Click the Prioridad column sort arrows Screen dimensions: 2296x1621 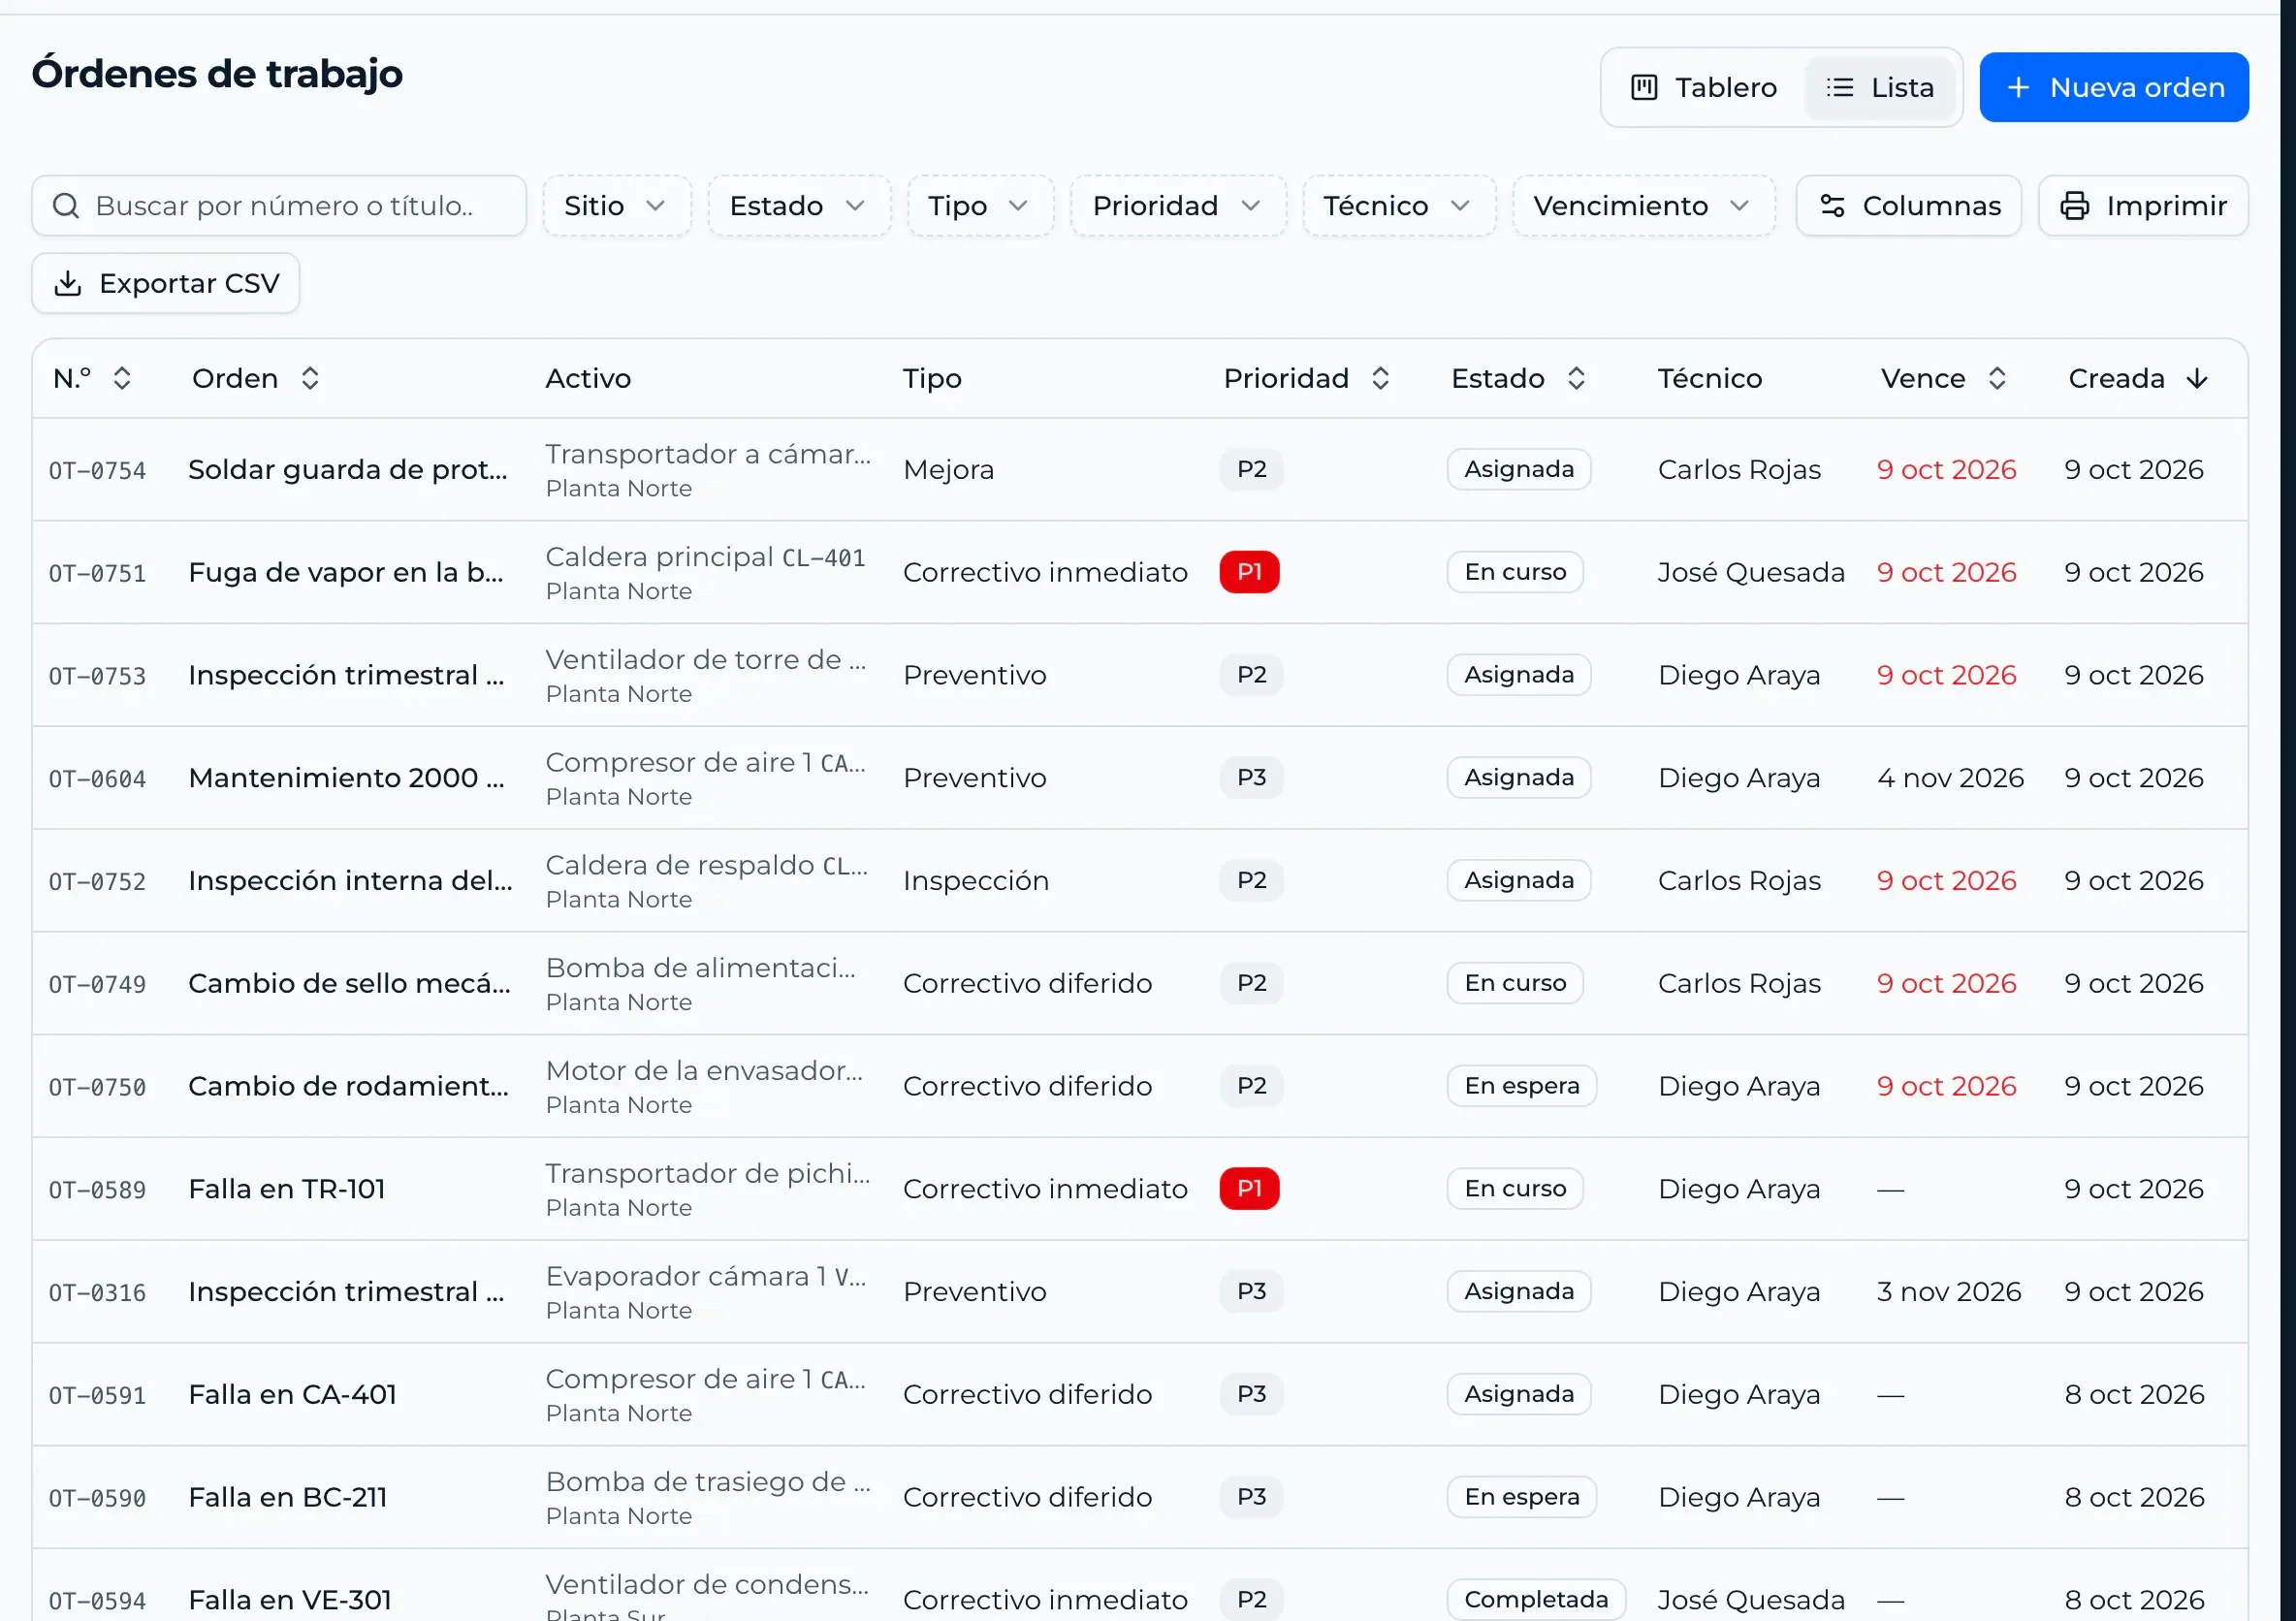[x=1380, y=379]
